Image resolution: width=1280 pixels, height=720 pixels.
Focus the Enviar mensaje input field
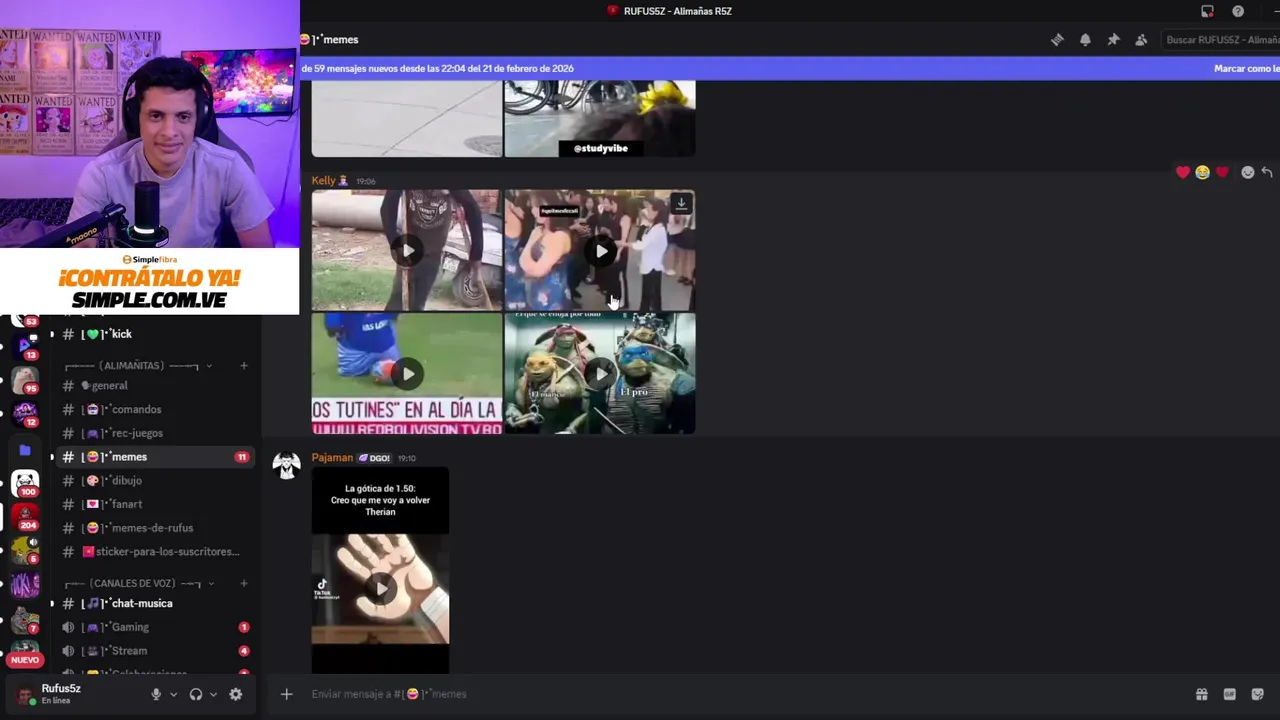[x=740, y=694]
